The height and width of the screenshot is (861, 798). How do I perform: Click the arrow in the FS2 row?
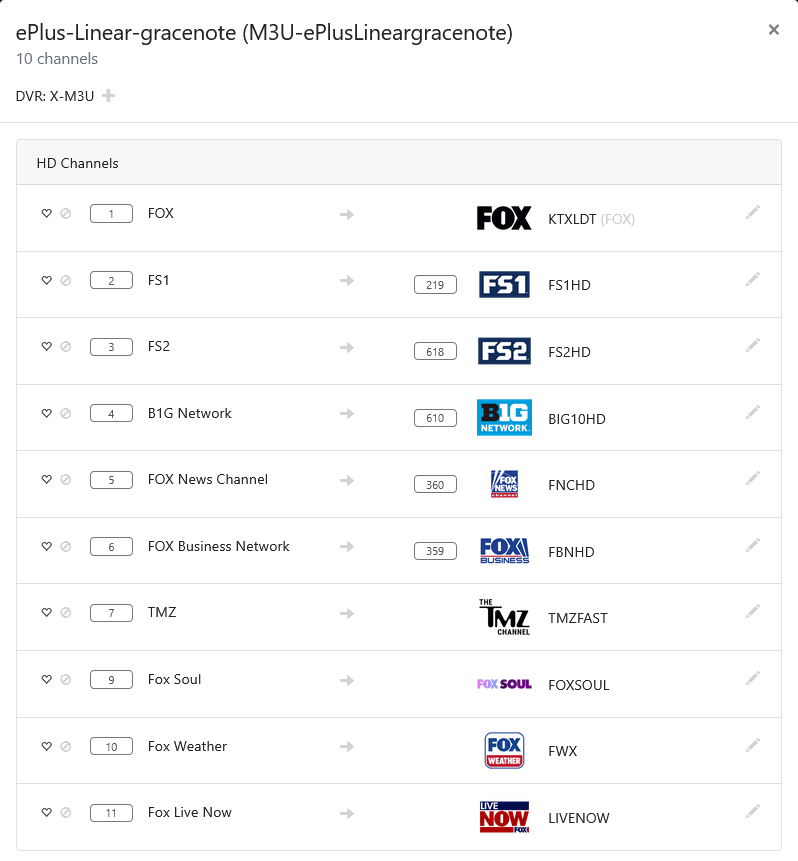pos(347,347)
